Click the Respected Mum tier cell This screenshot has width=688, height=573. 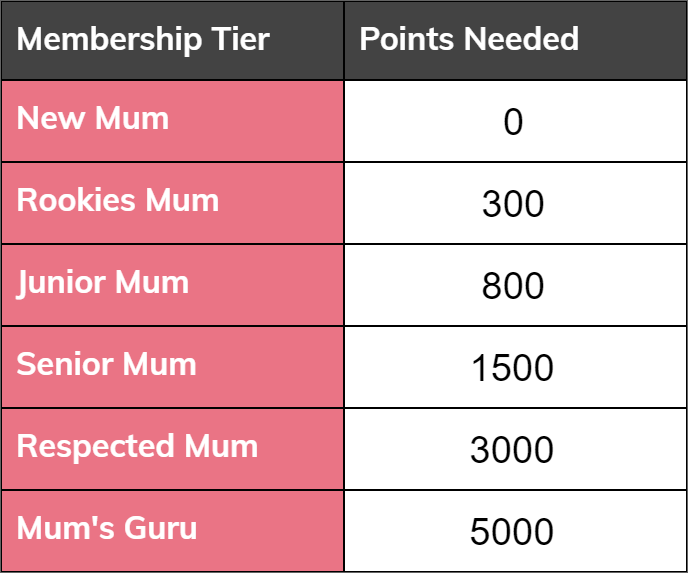pos(172,449)
